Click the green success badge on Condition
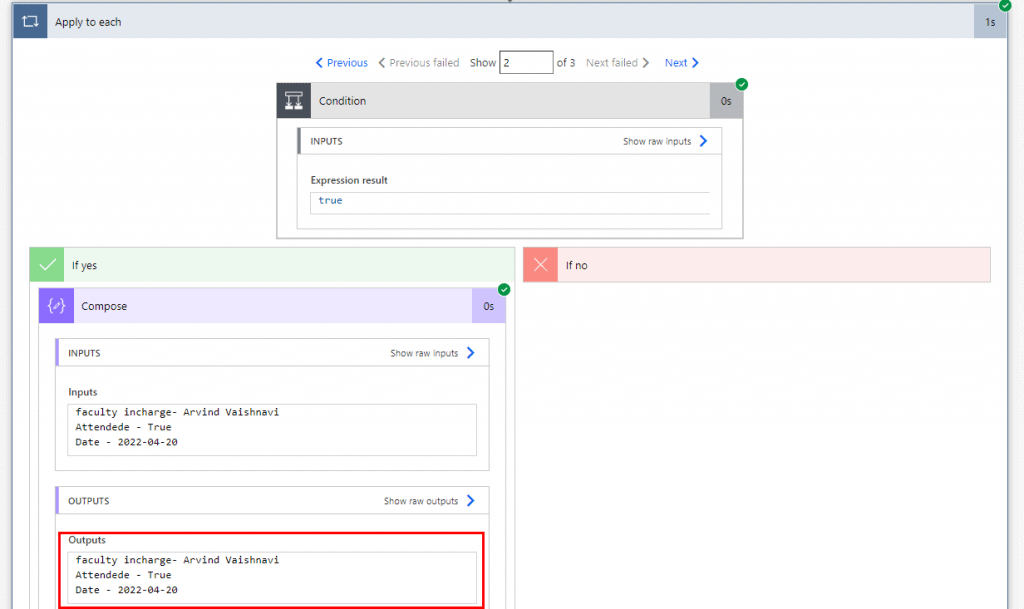 [x=742, y=84]
